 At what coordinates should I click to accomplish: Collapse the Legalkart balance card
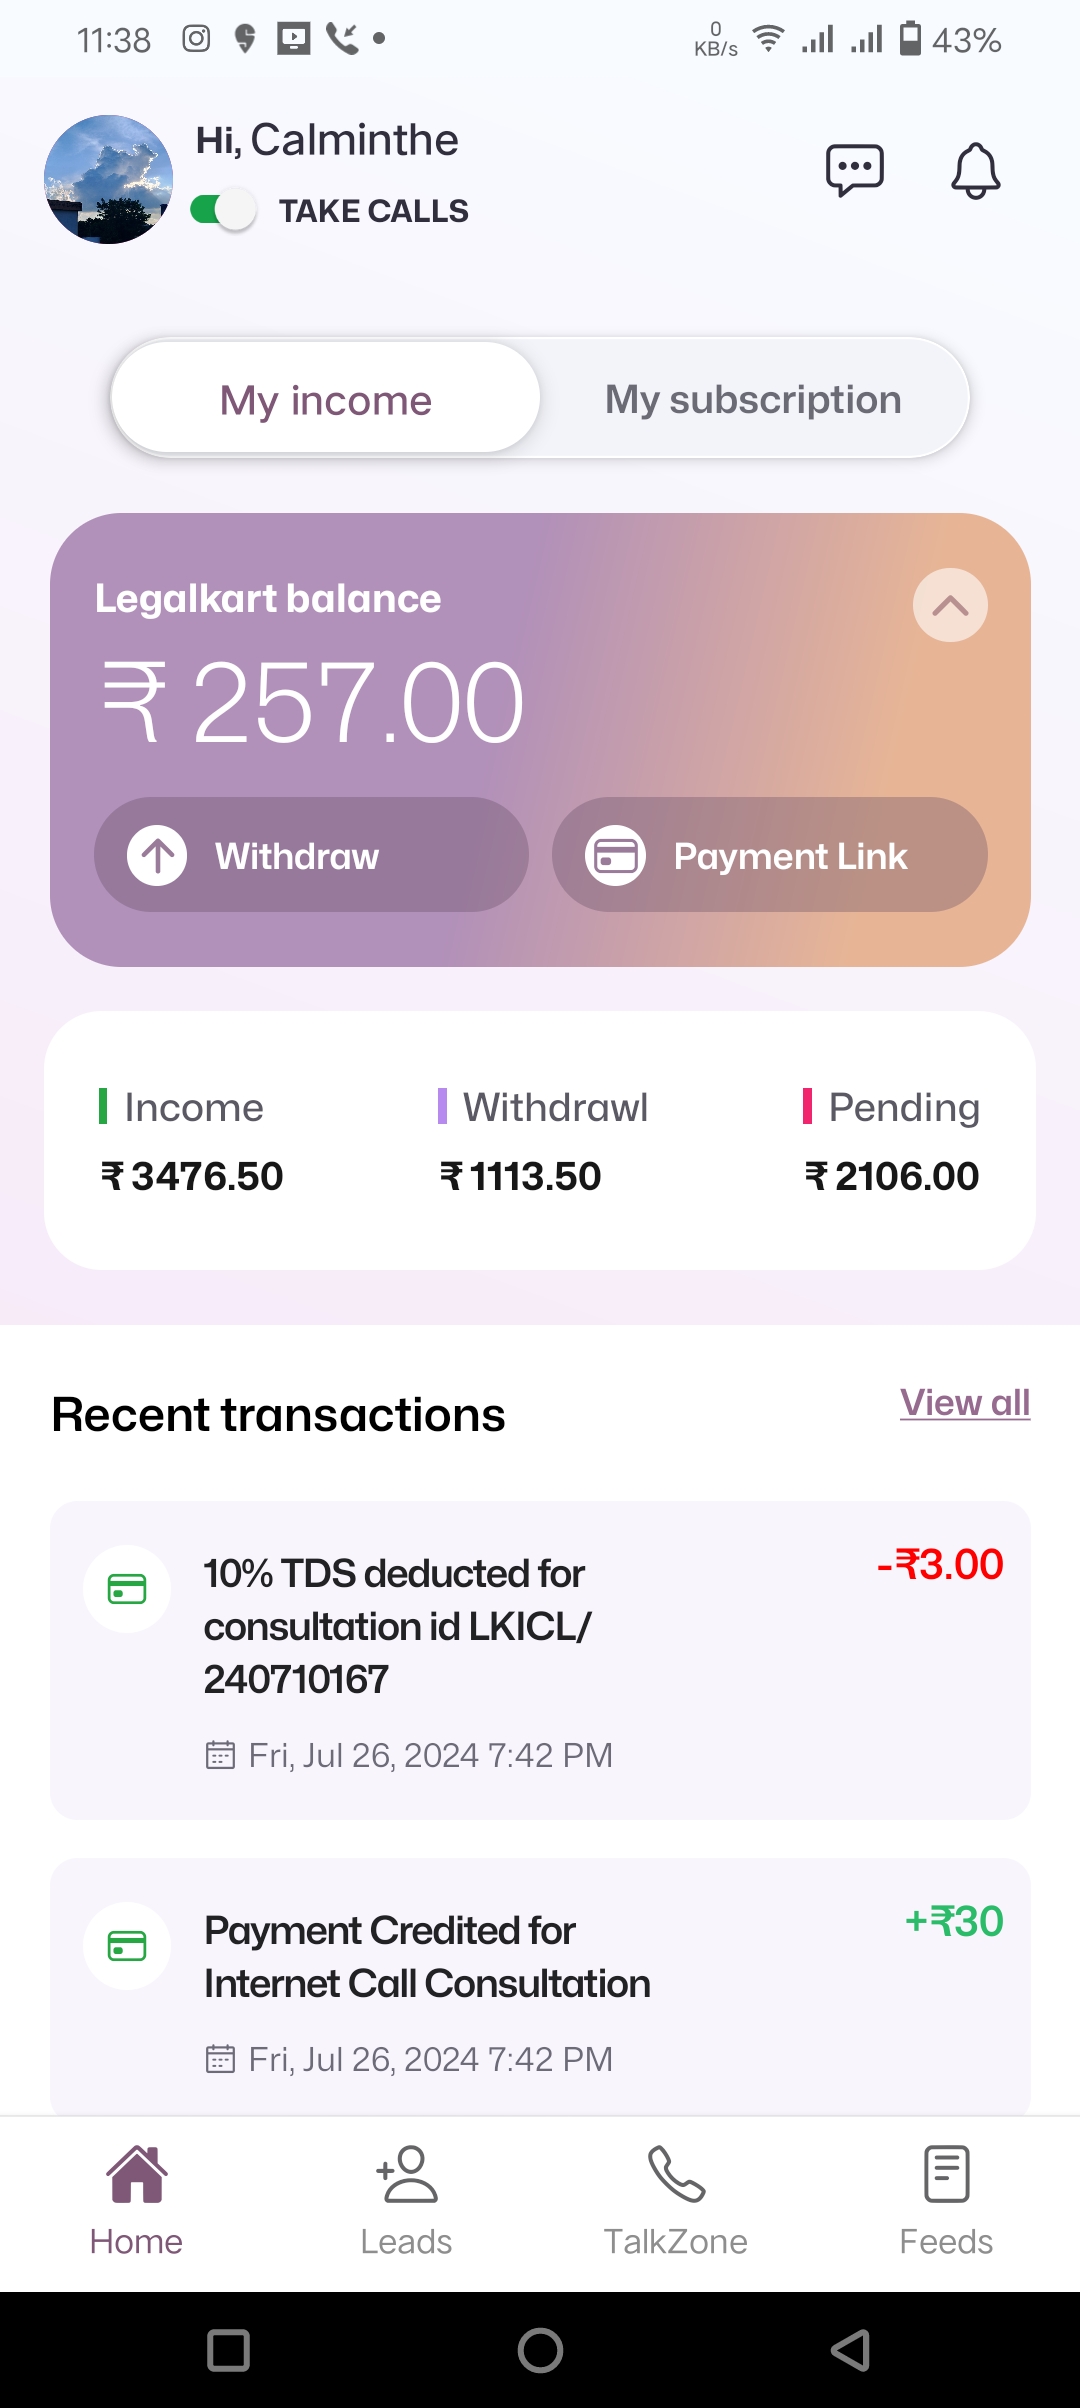click(x=950, y=605)
